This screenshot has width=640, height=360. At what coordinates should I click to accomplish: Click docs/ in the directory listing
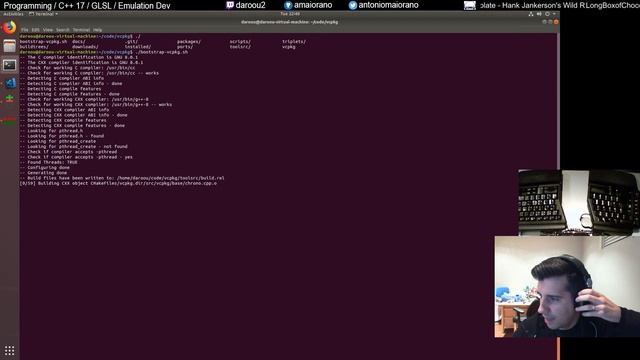[x=78, y=42]
